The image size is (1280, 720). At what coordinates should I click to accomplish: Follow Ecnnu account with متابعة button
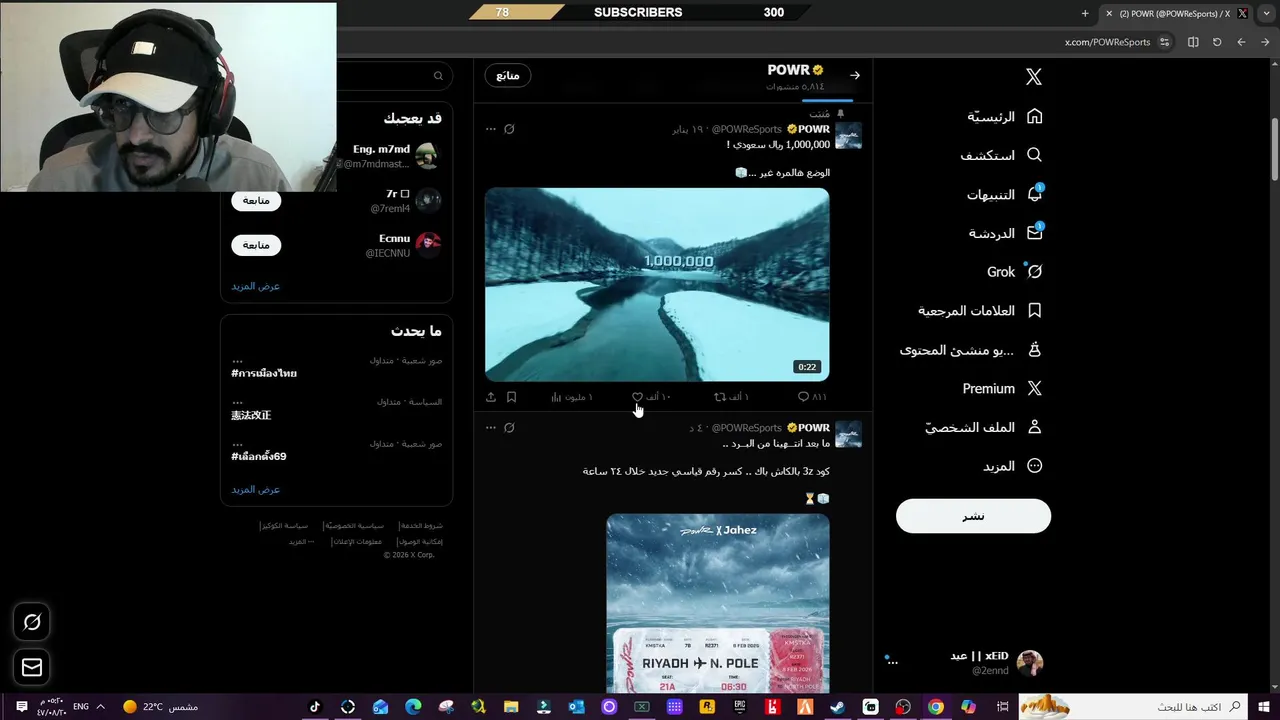click(x=256, y=245)
